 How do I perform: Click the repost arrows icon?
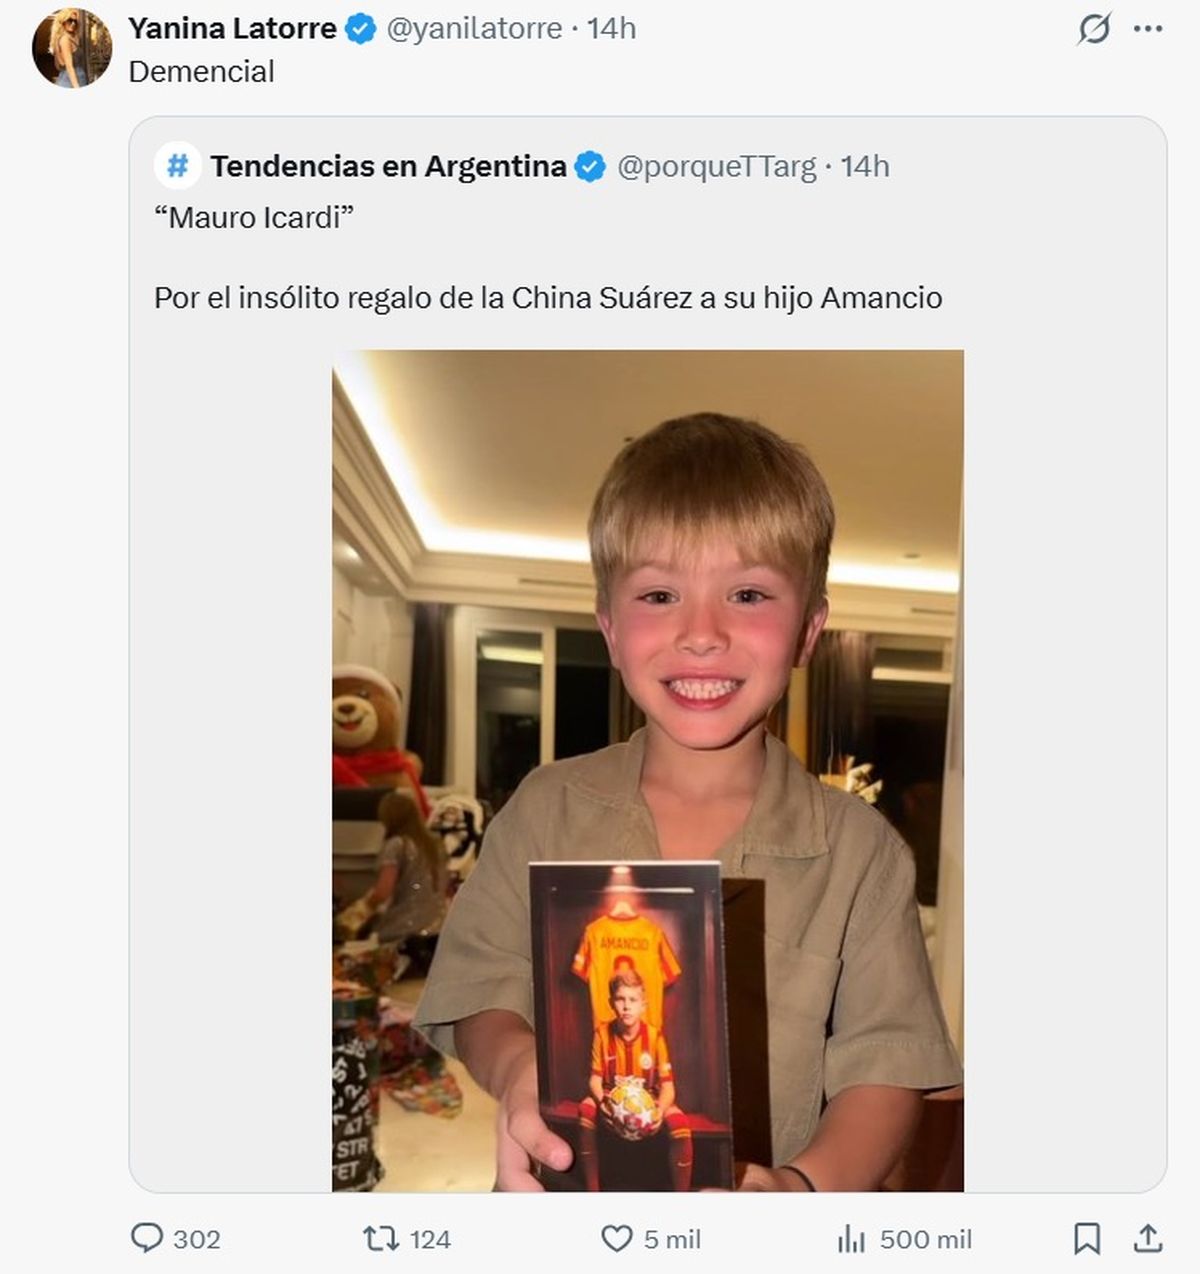[x=380, y=1239]
